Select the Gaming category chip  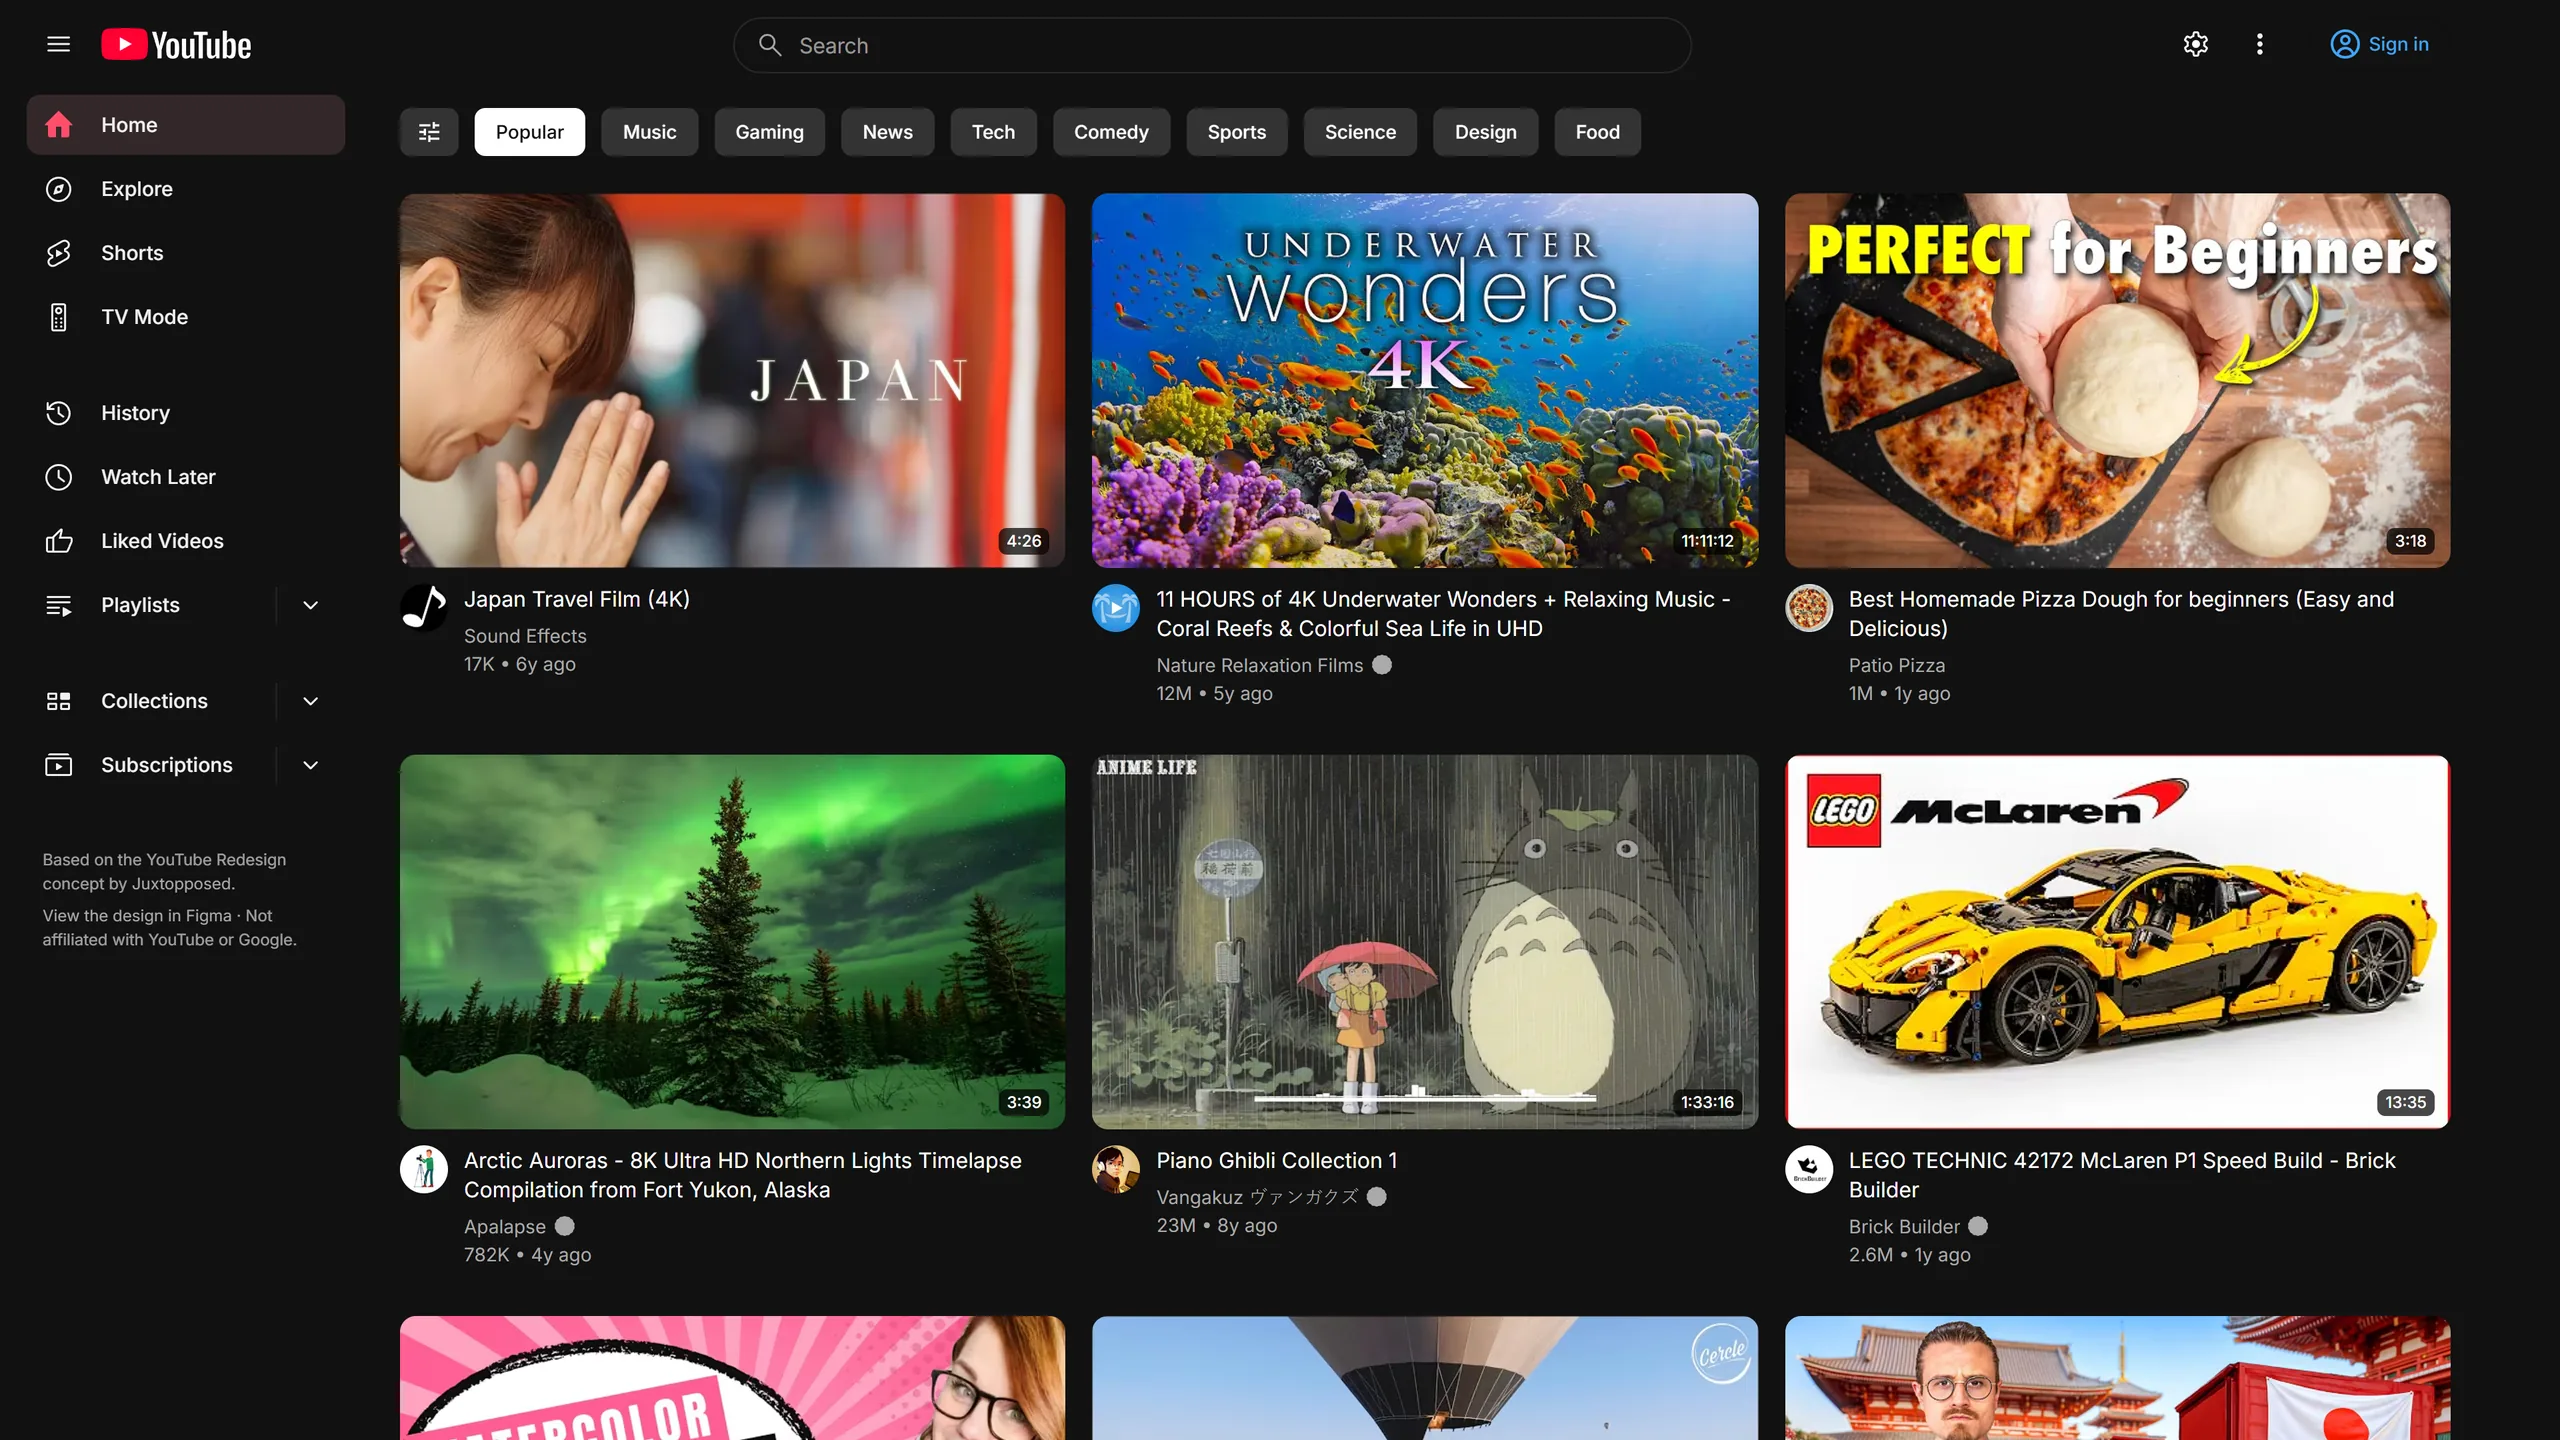pos(769,132)
